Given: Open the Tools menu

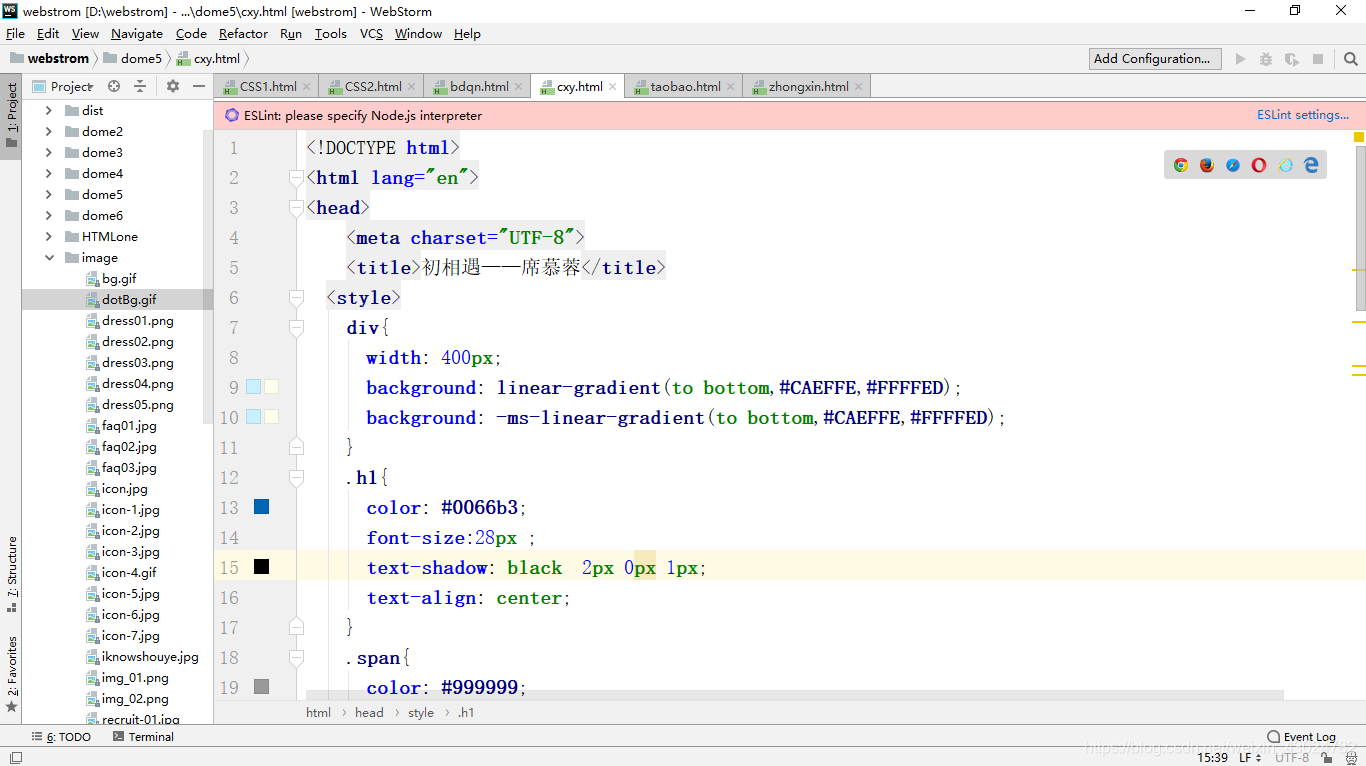Looking at the screenshot, I should (x=331, y=33).
